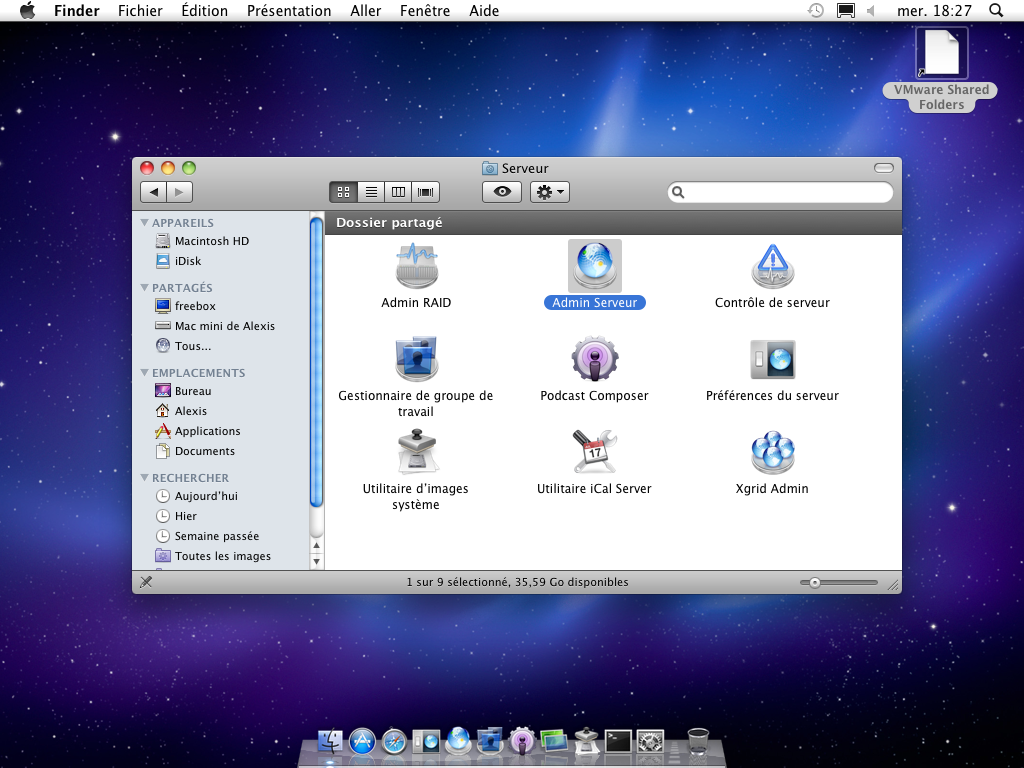This screenshot has height=768, width=1024.
Task: Click the clock reading mer. 18:27
Action: (x=934, y=10)
